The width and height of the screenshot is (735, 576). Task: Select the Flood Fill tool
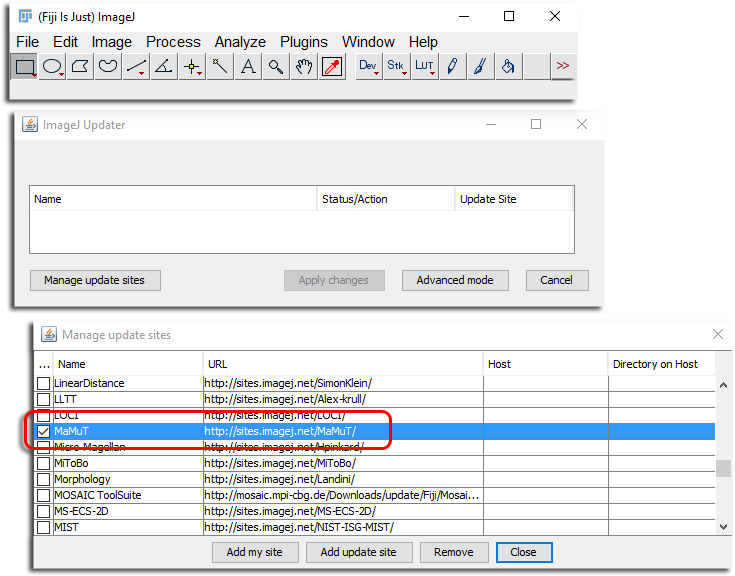tap(509, 67)
